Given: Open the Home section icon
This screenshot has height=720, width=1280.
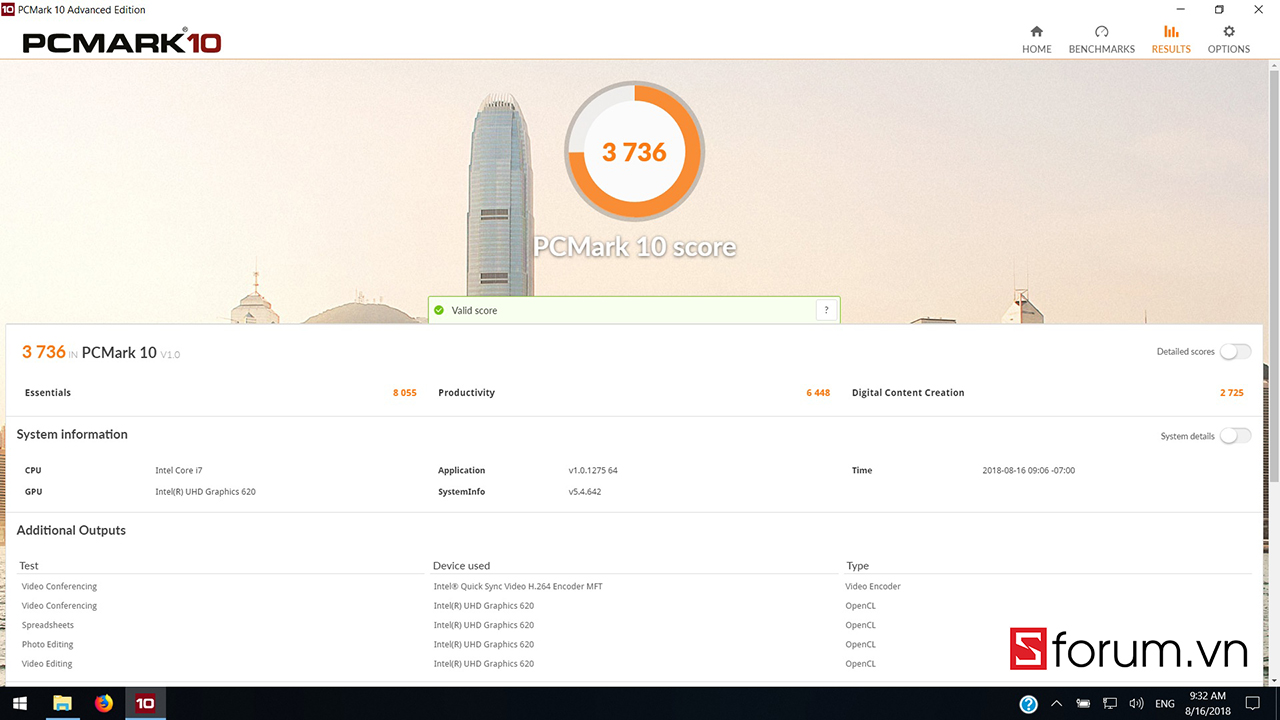Looking at the screenshot, I should pyautogui.click(x=1036, y=32).
